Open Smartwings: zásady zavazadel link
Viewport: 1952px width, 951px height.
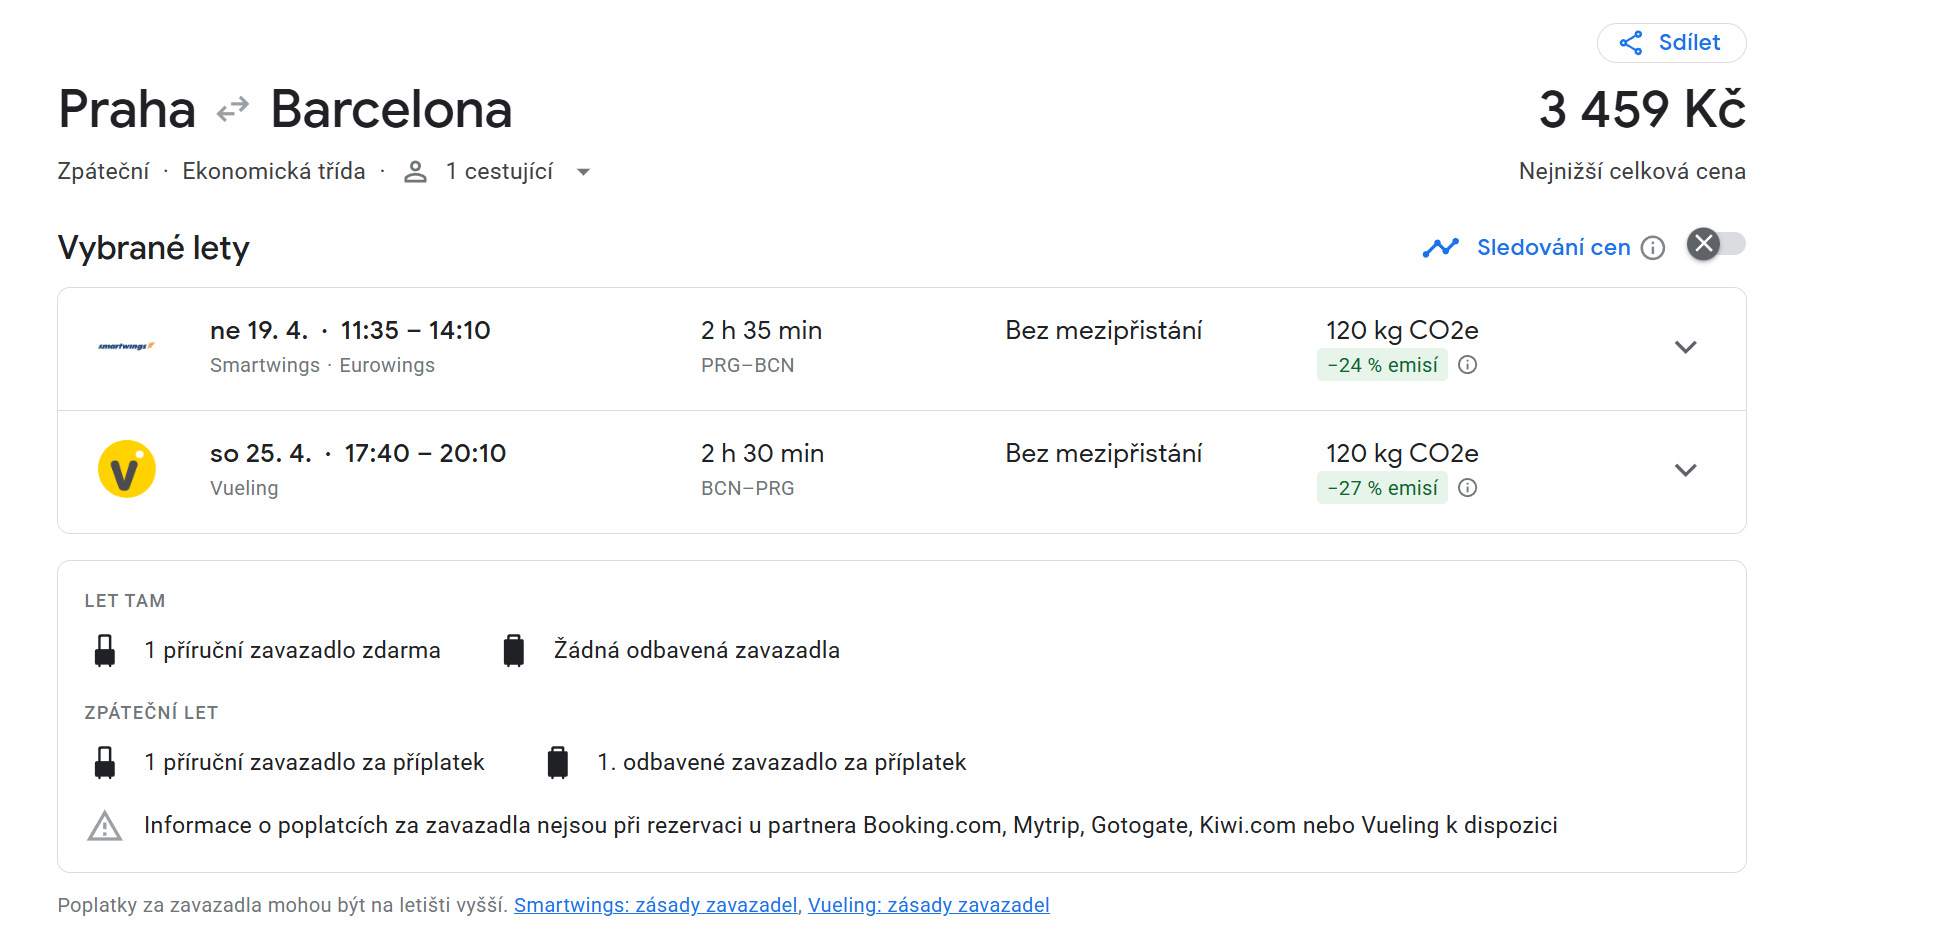pos(655,905)
